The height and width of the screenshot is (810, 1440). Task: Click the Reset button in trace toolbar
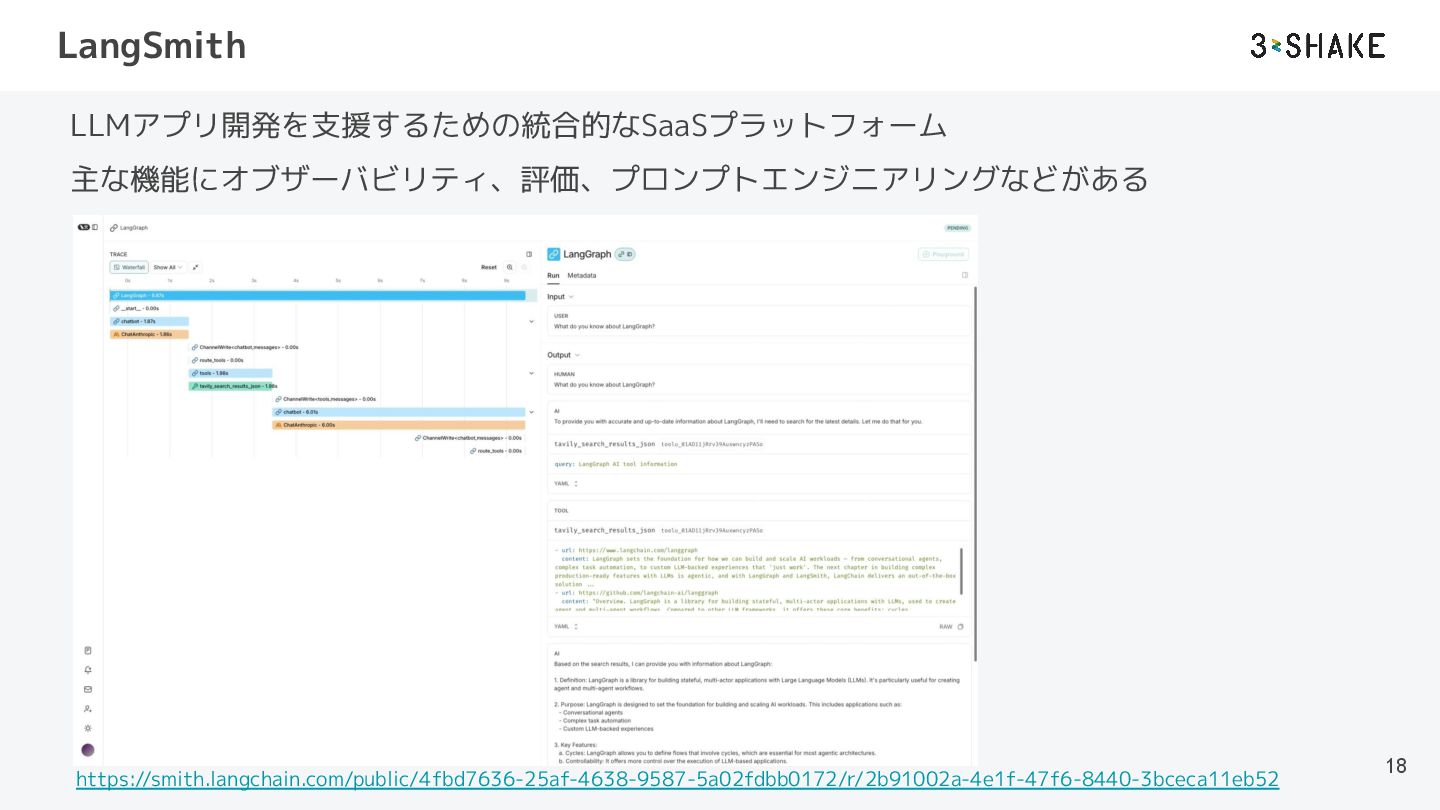(489, 267)
